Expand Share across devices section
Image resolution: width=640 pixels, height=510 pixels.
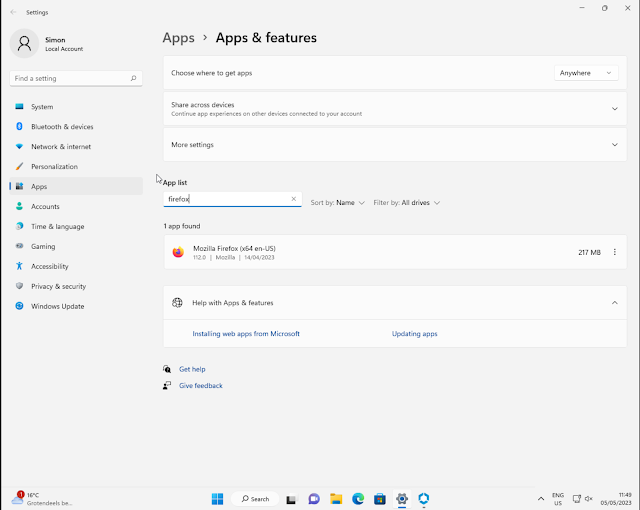tap(395, 109)
